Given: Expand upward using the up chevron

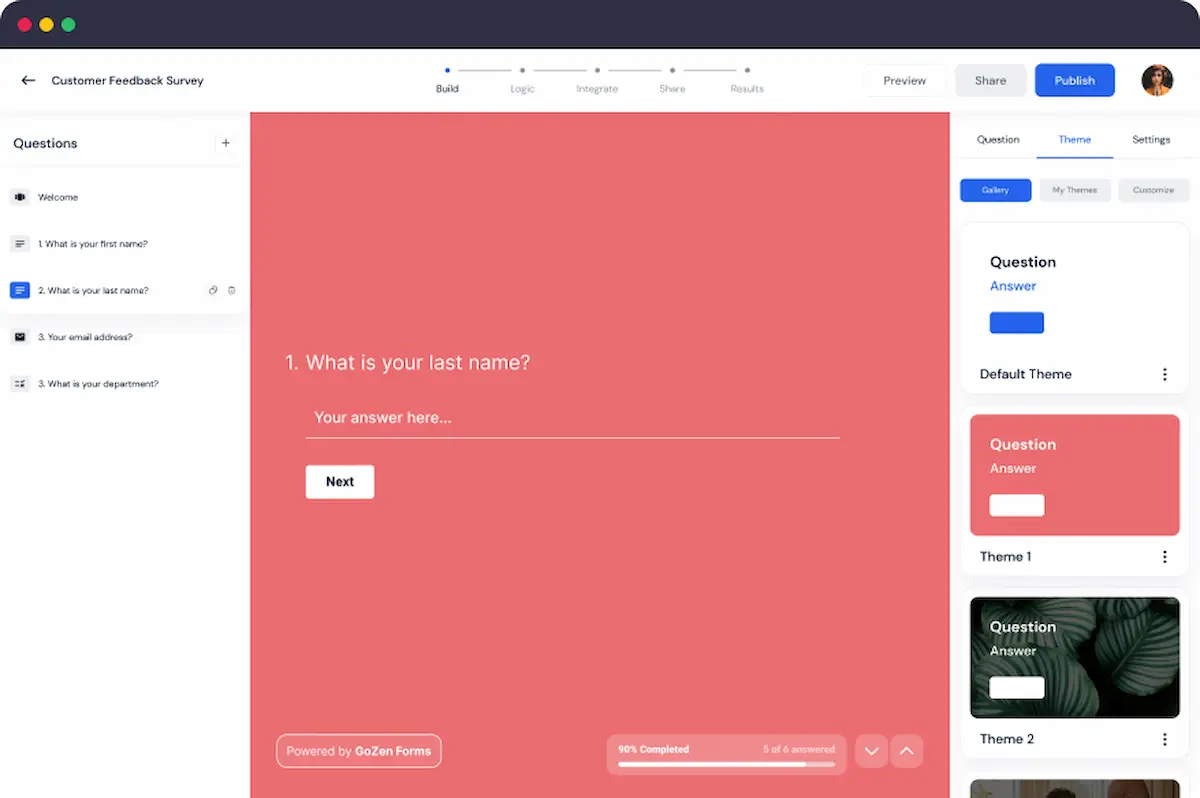Looking at the screenshot, I should tap(906, 751).
